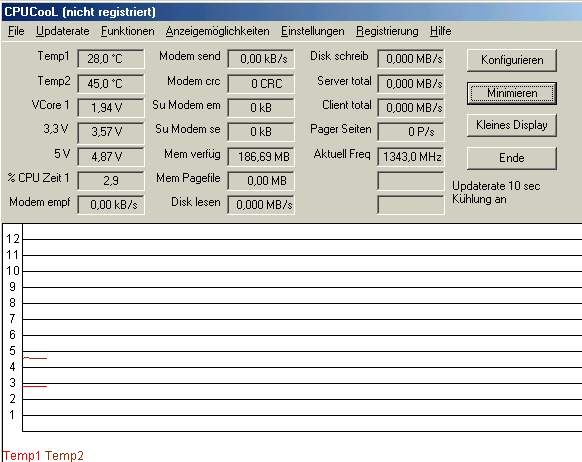Open the Updaterate menu

(62, 31)
